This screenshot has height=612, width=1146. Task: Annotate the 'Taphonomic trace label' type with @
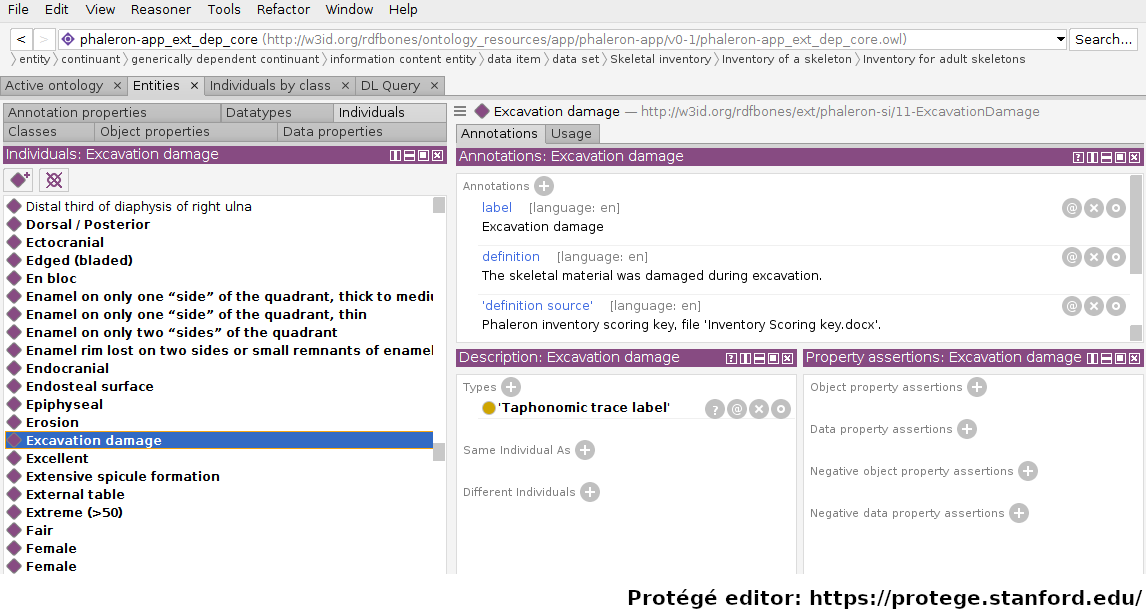point(737,409)
